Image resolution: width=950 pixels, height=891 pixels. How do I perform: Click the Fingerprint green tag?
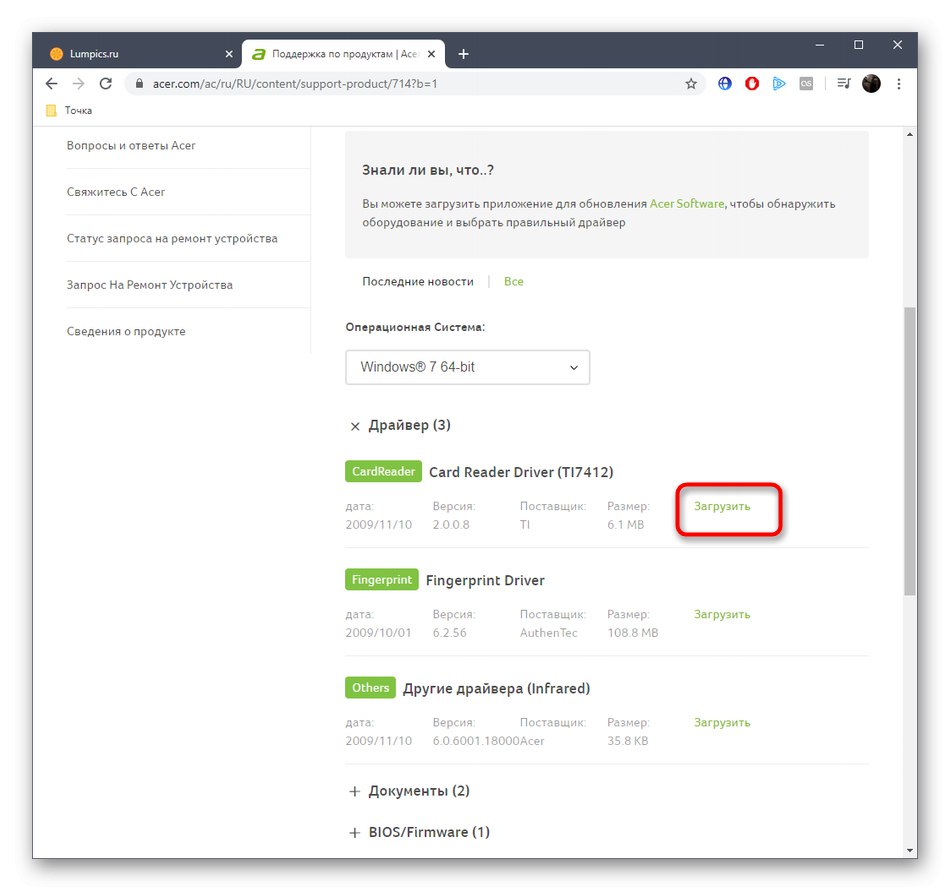pos(382,580)
